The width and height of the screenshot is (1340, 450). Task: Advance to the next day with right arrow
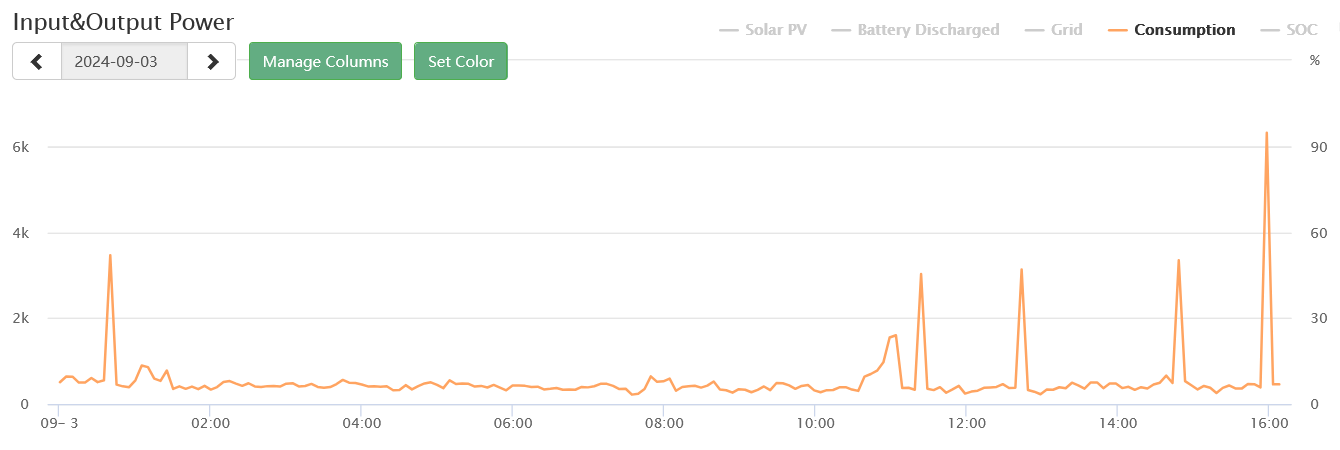click(x=212, y=61)
